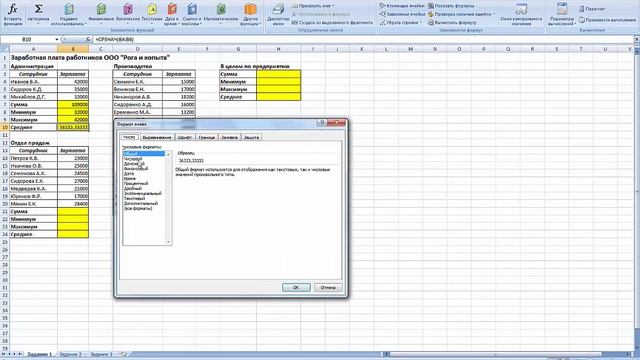640x360 pixels.
Task: Select Денежный in number formats list
Action: click(x=134, y=163)
